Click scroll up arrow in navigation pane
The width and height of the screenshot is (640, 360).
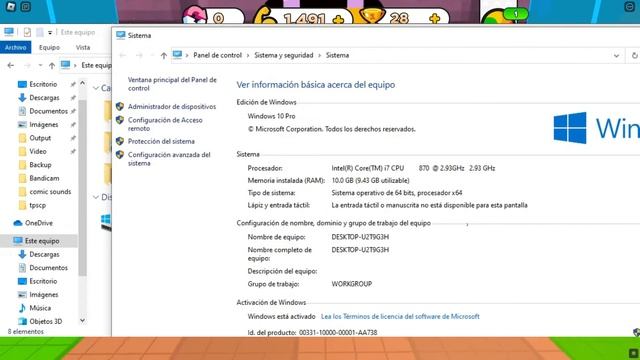click(x=82, y=83)
